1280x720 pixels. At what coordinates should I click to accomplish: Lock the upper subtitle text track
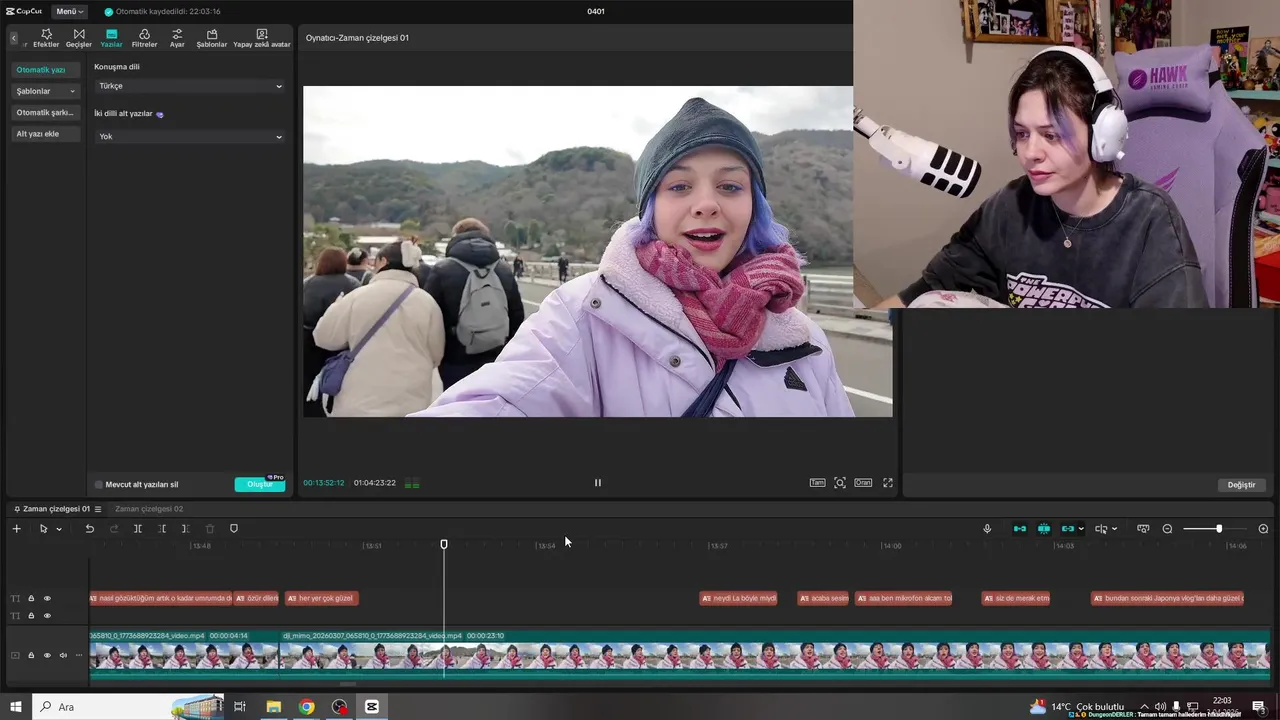(x=31, y=598)
